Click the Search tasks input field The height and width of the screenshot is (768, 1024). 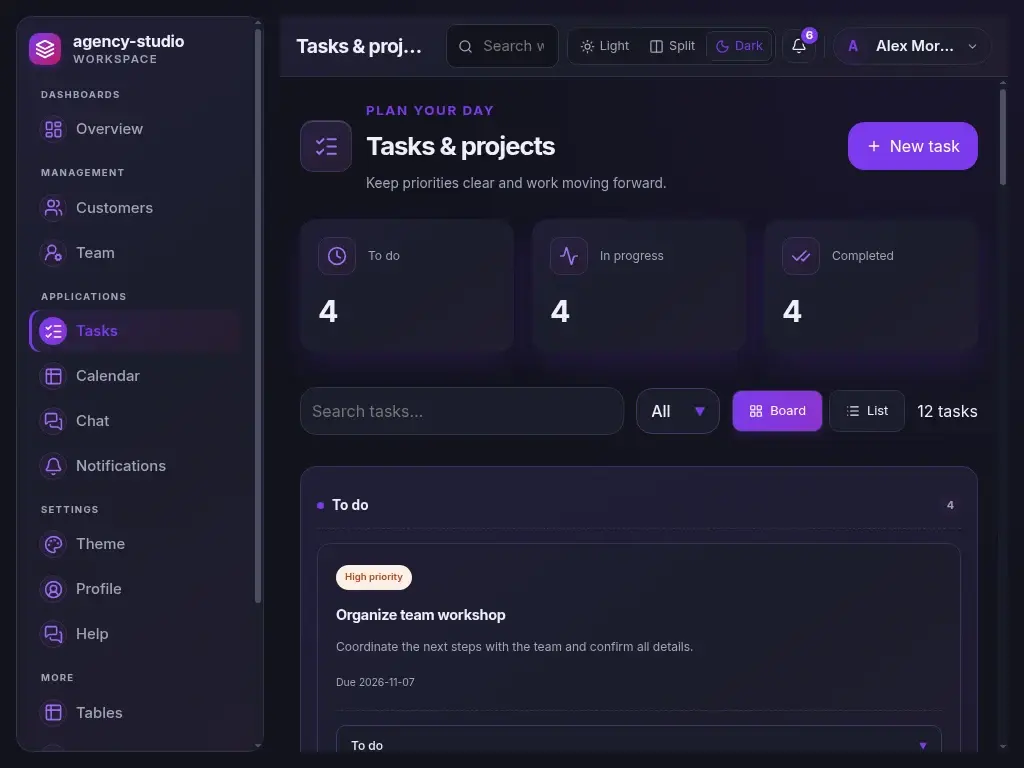click(462, 411)
